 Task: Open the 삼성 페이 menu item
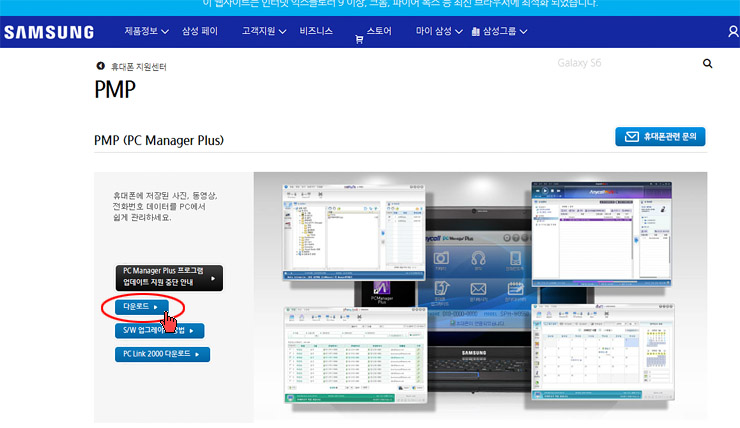(x=200, y=31)
